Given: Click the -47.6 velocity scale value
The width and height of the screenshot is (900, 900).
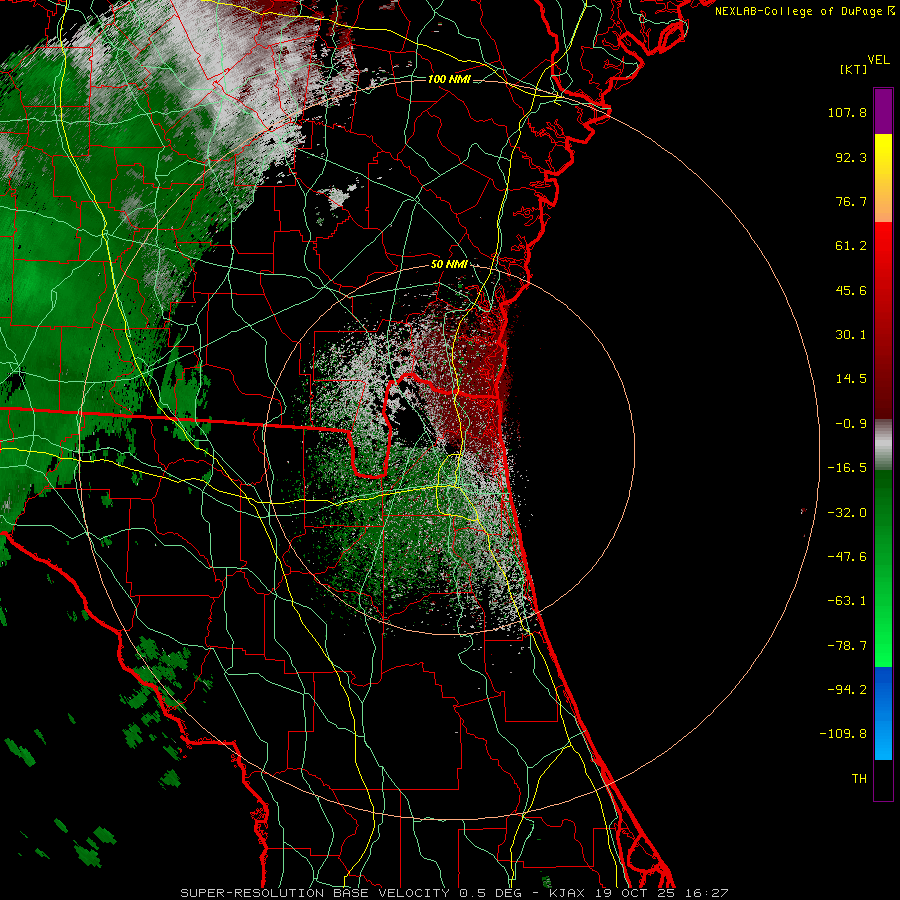Looking at the screenshot, I should (x=847, y=557).
